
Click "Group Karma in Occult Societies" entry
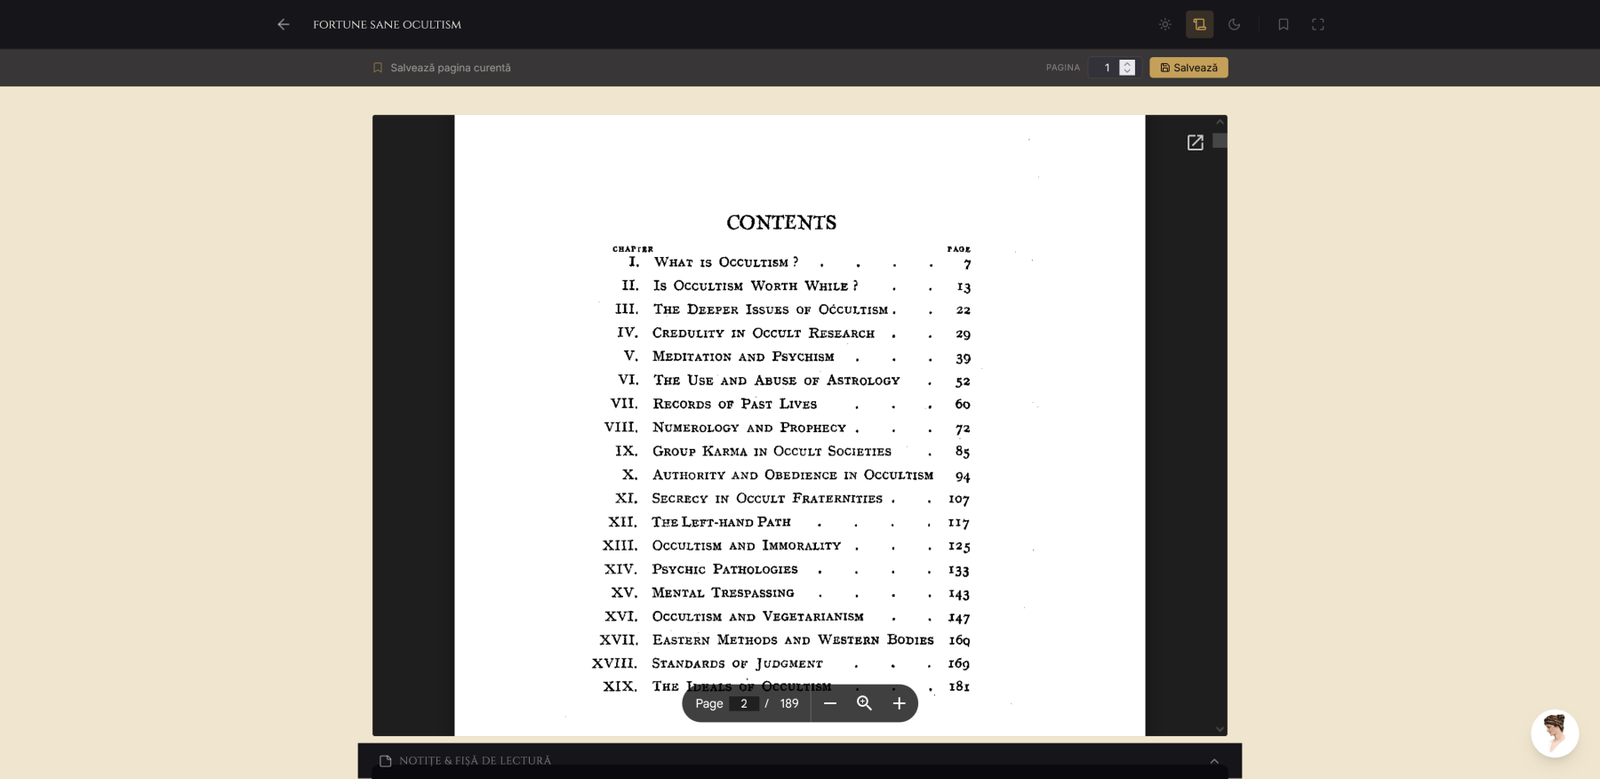tap(772, 452)
